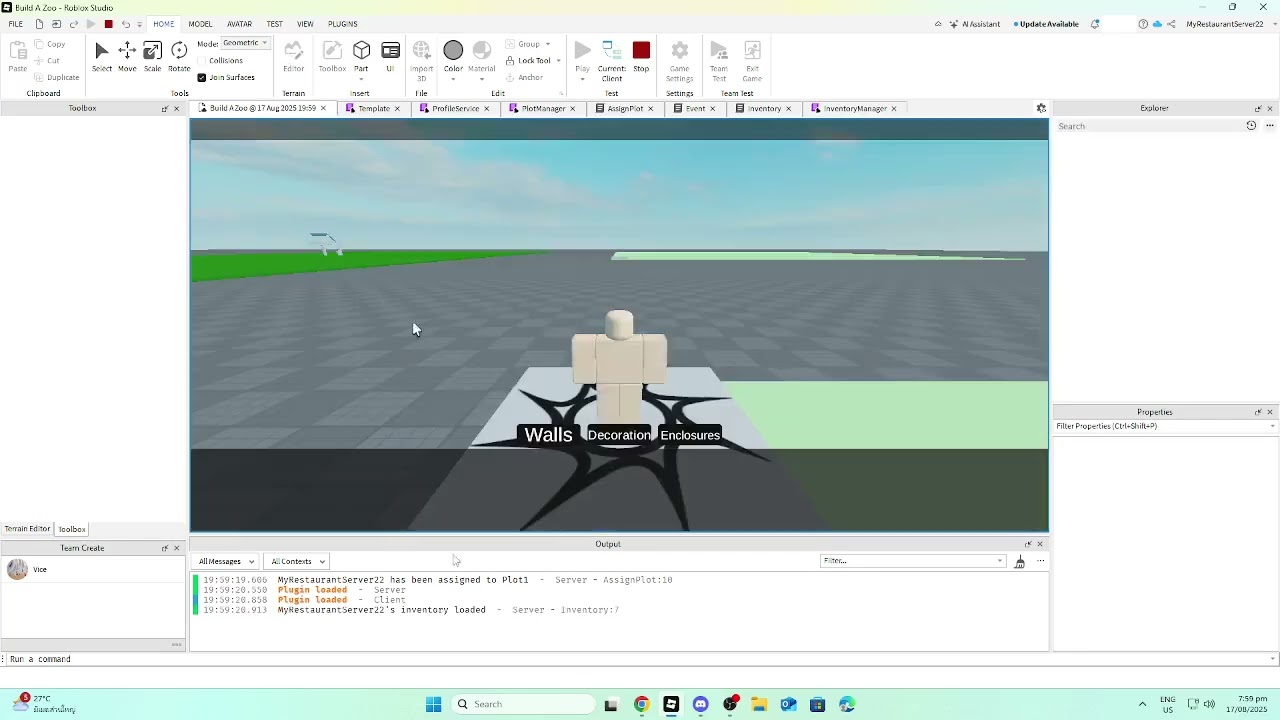Click the share icon near username

click(1170, 24)
